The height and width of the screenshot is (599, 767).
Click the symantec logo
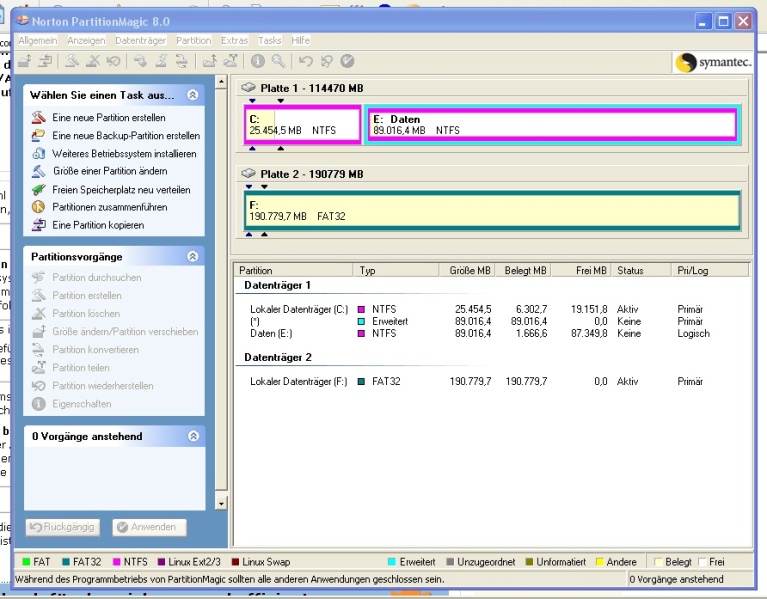712,63
